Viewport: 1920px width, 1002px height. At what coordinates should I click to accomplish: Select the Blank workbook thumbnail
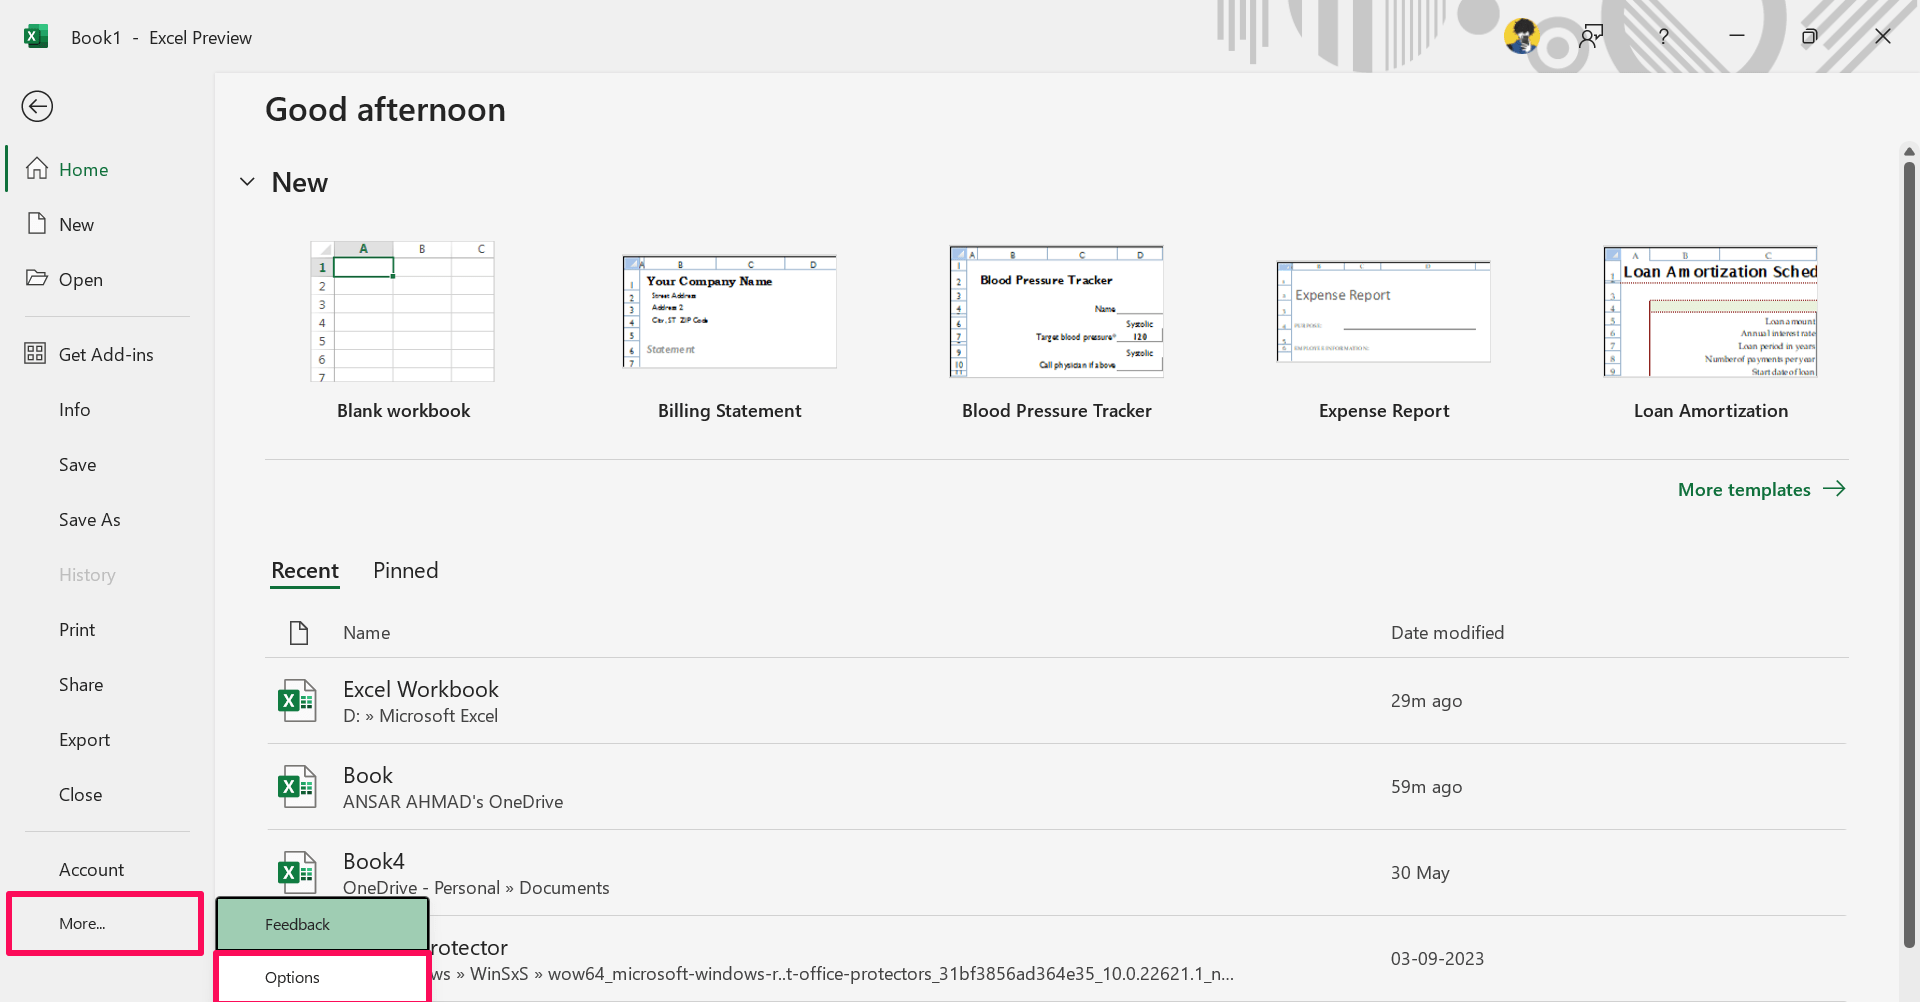pos(403,312)
